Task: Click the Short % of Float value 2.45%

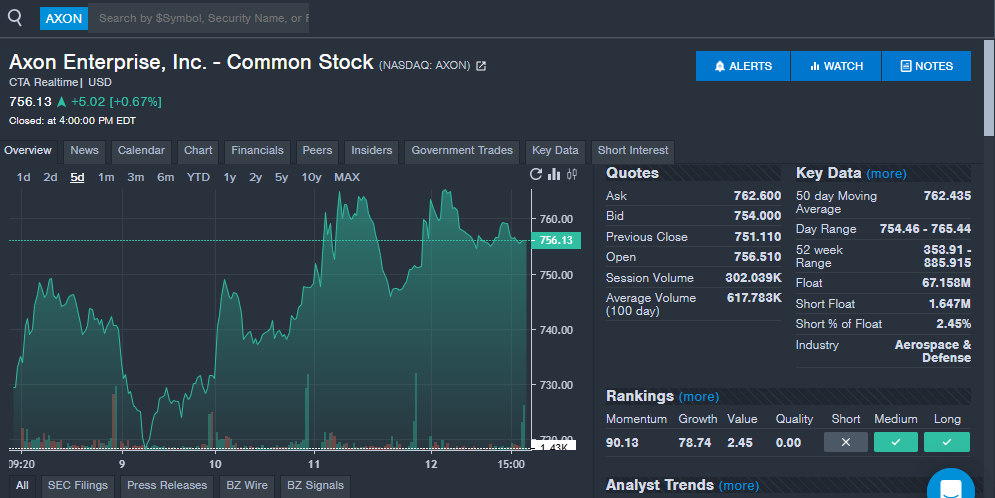Action: [x=953, y=324]
